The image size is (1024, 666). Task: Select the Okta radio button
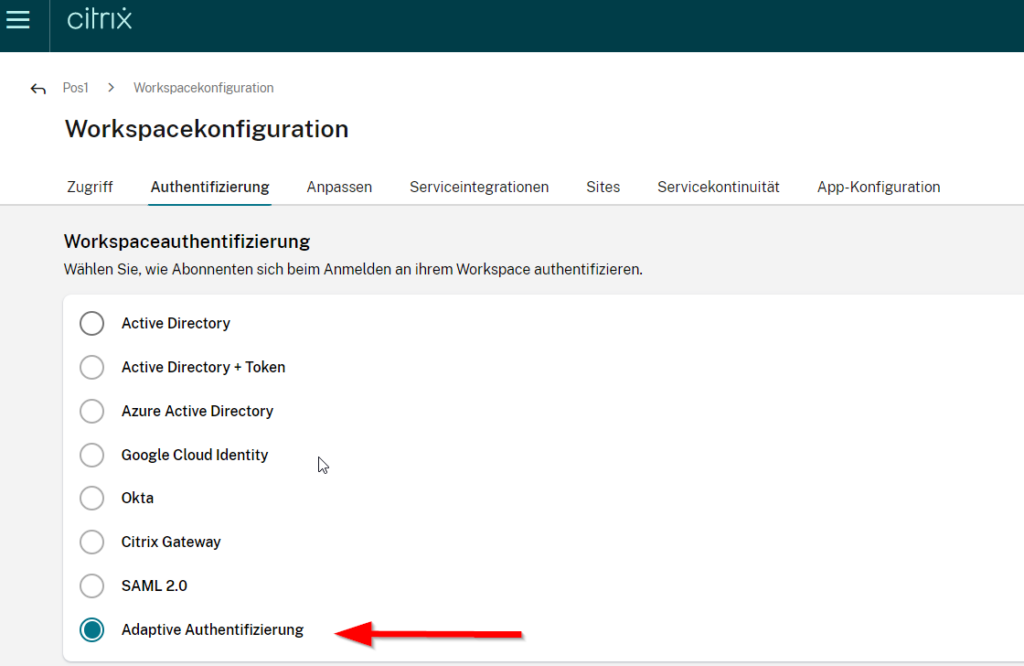(92, 498)
